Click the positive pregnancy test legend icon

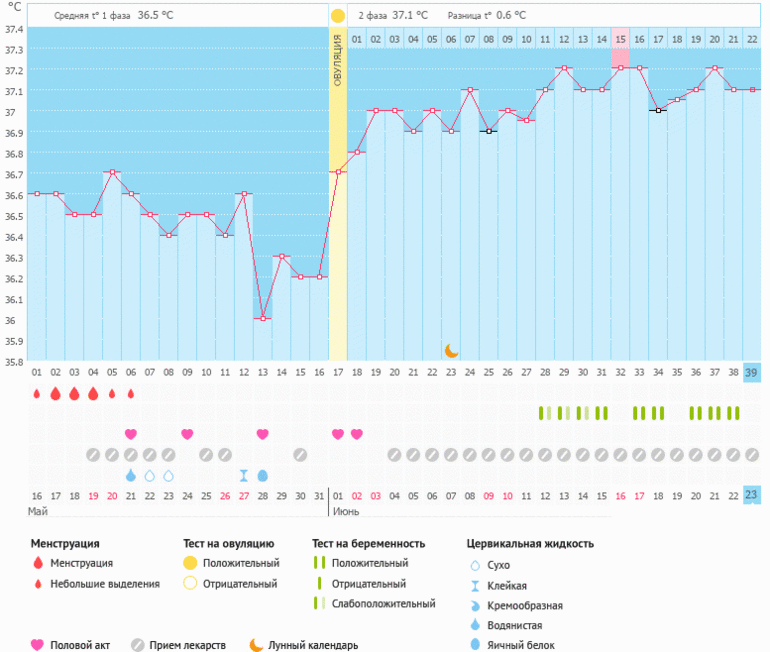(x=320, y=563)
